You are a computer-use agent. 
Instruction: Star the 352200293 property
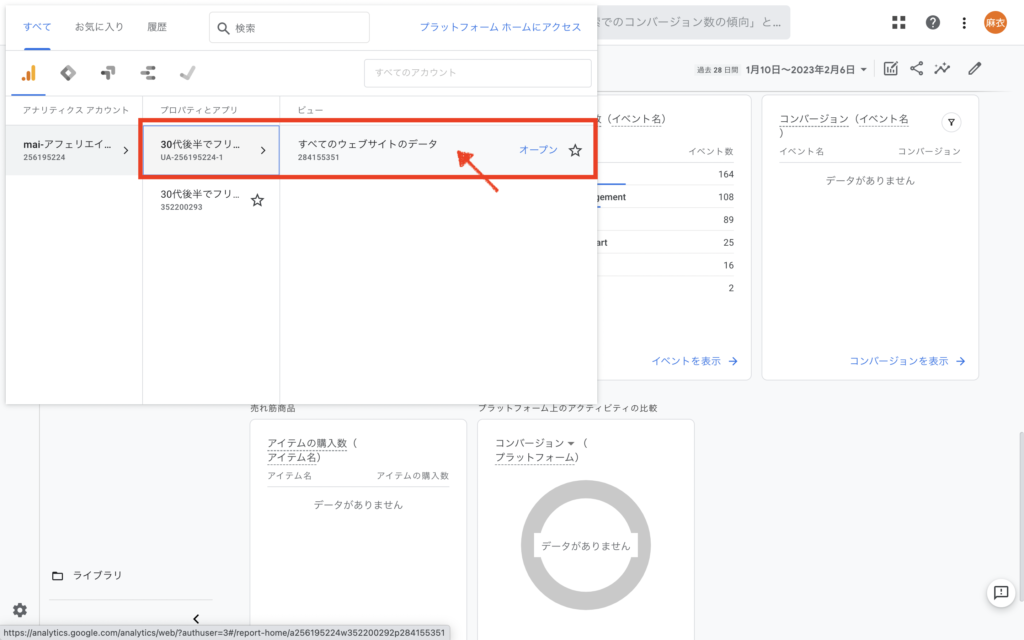click(257, 200)
